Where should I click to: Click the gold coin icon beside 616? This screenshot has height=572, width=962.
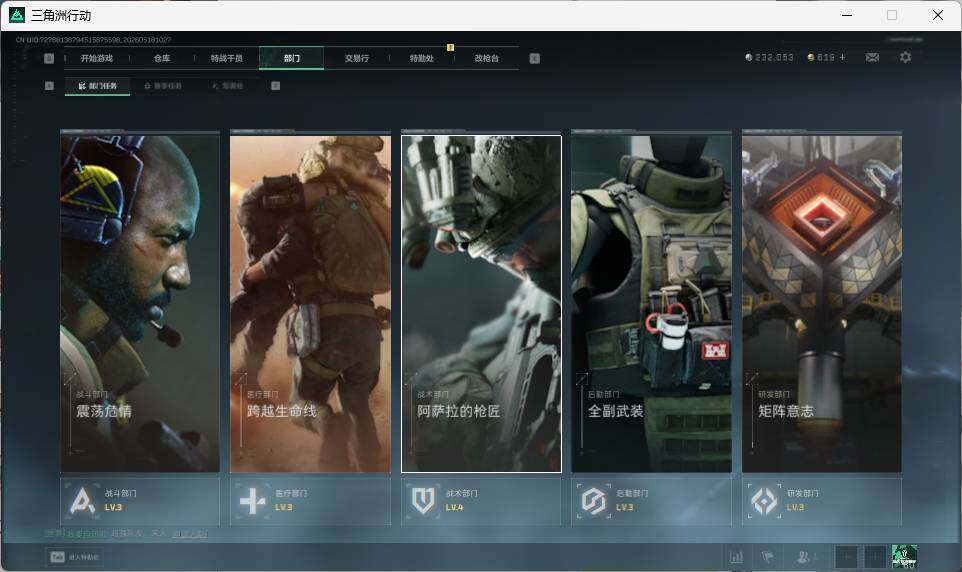point(810,57)
